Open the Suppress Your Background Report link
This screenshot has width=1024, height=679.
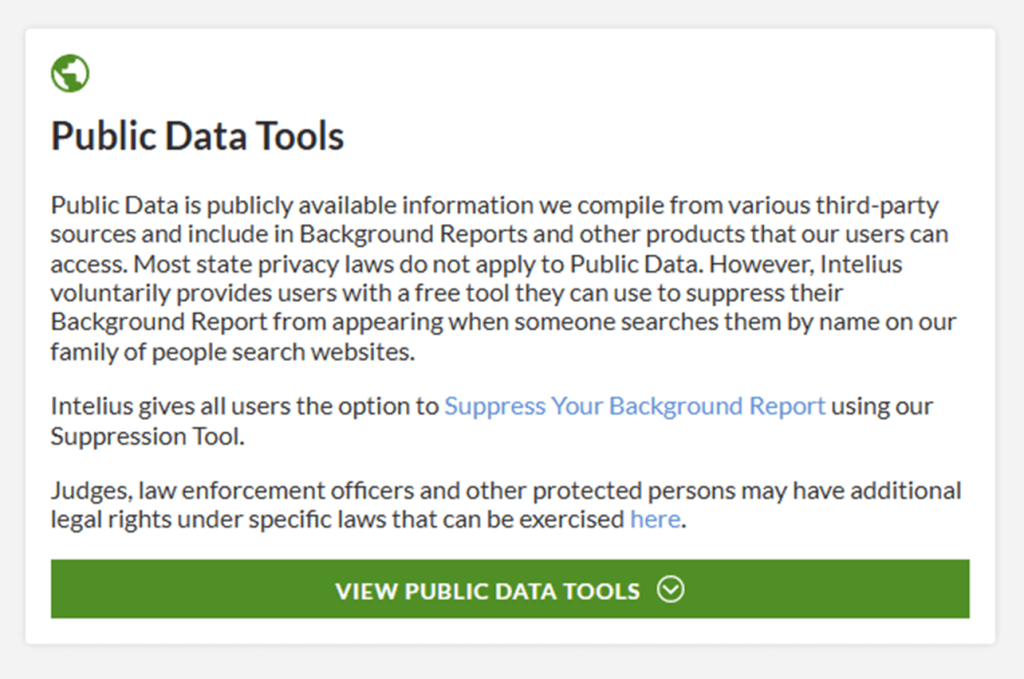point(634,406)
